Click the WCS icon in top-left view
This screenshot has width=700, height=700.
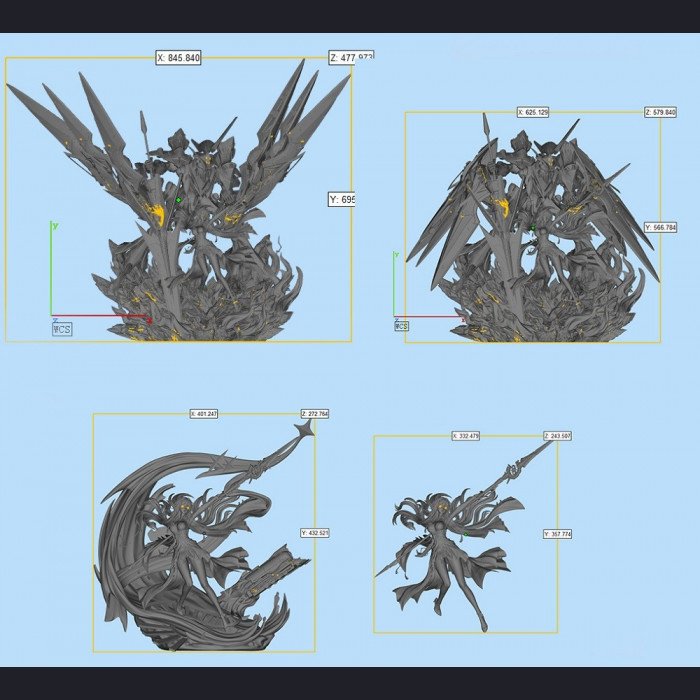(62, 329)
